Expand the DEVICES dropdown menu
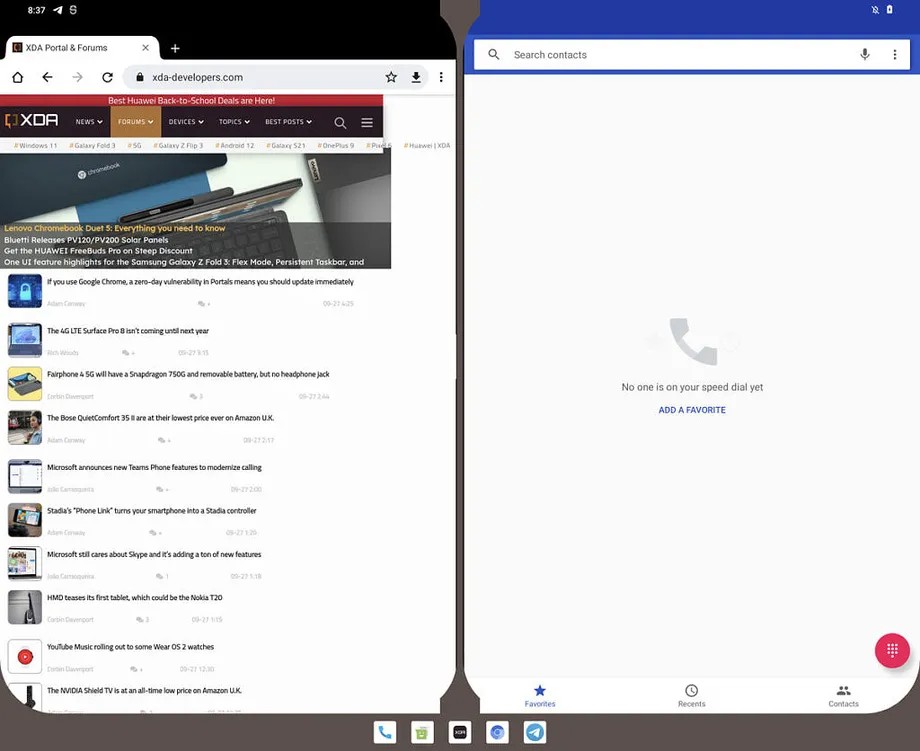 tap(185, 121)
